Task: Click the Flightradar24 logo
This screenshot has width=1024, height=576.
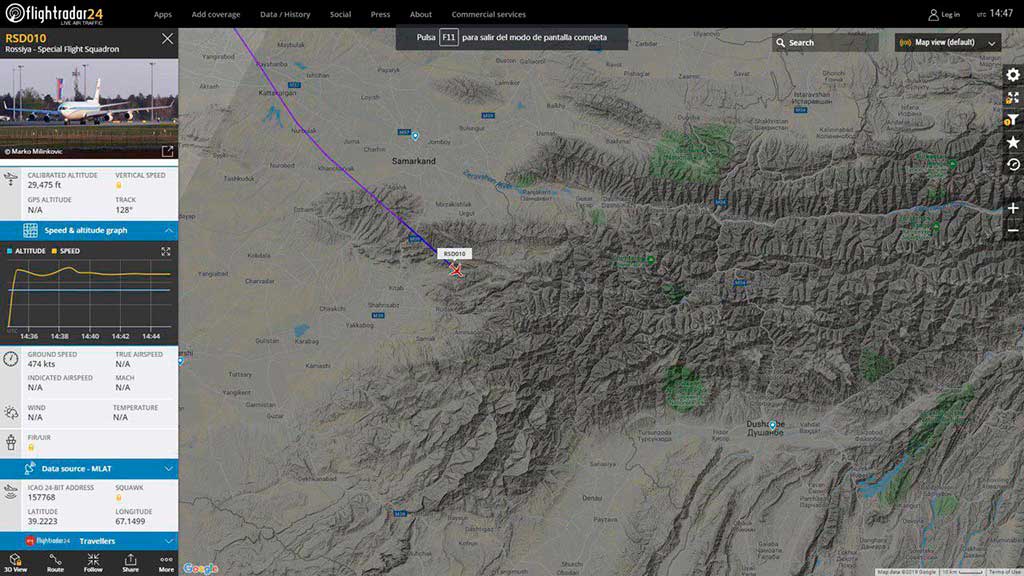Action: tap(54, 14)
